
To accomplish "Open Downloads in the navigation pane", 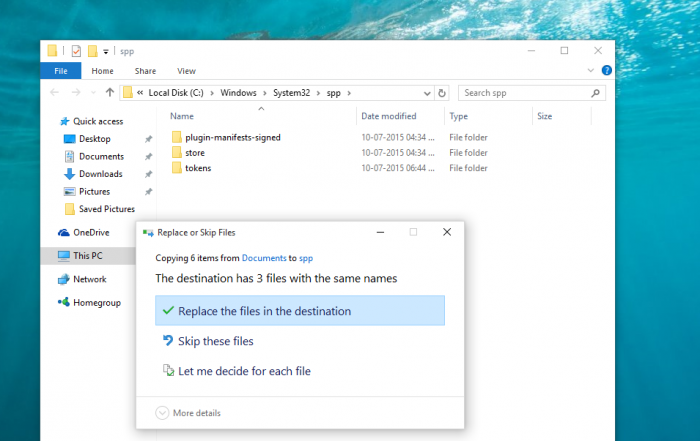I will tap(93, 174).
